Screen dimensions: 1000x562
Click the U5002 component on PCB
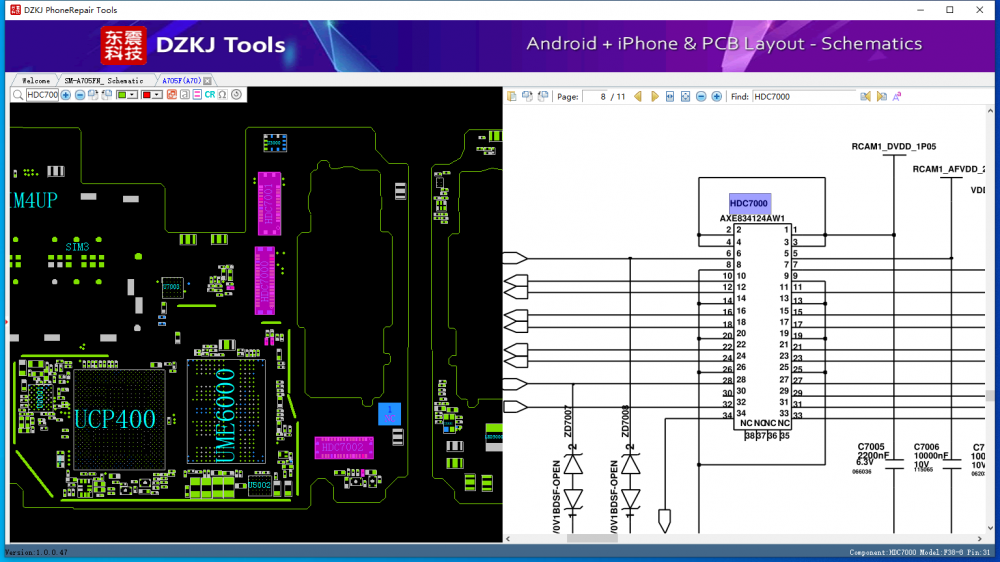pyautogui.click(x=260, y=485)
